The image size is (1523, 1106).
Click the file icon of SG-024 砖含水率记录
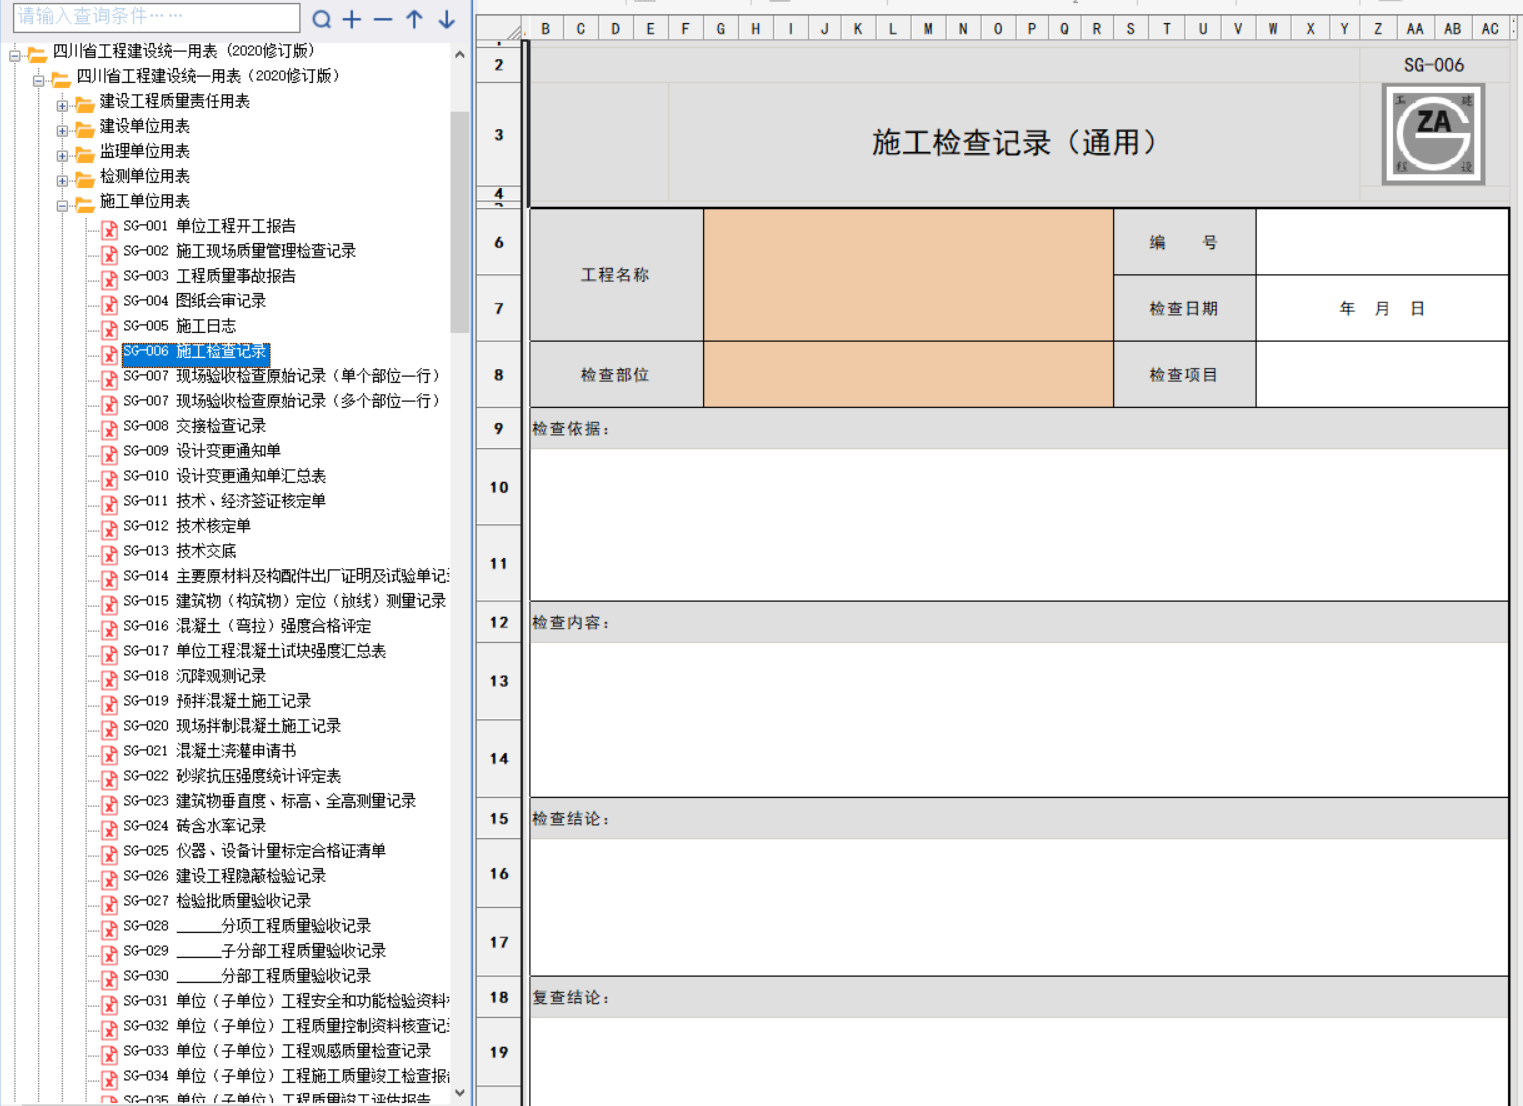109,830
